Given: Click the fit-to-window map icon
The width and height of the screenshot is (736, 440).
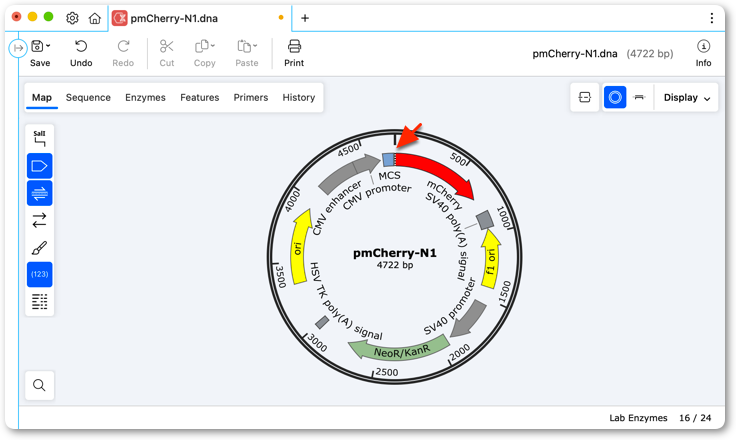Looking at the screenshot, I should [585, 98].
